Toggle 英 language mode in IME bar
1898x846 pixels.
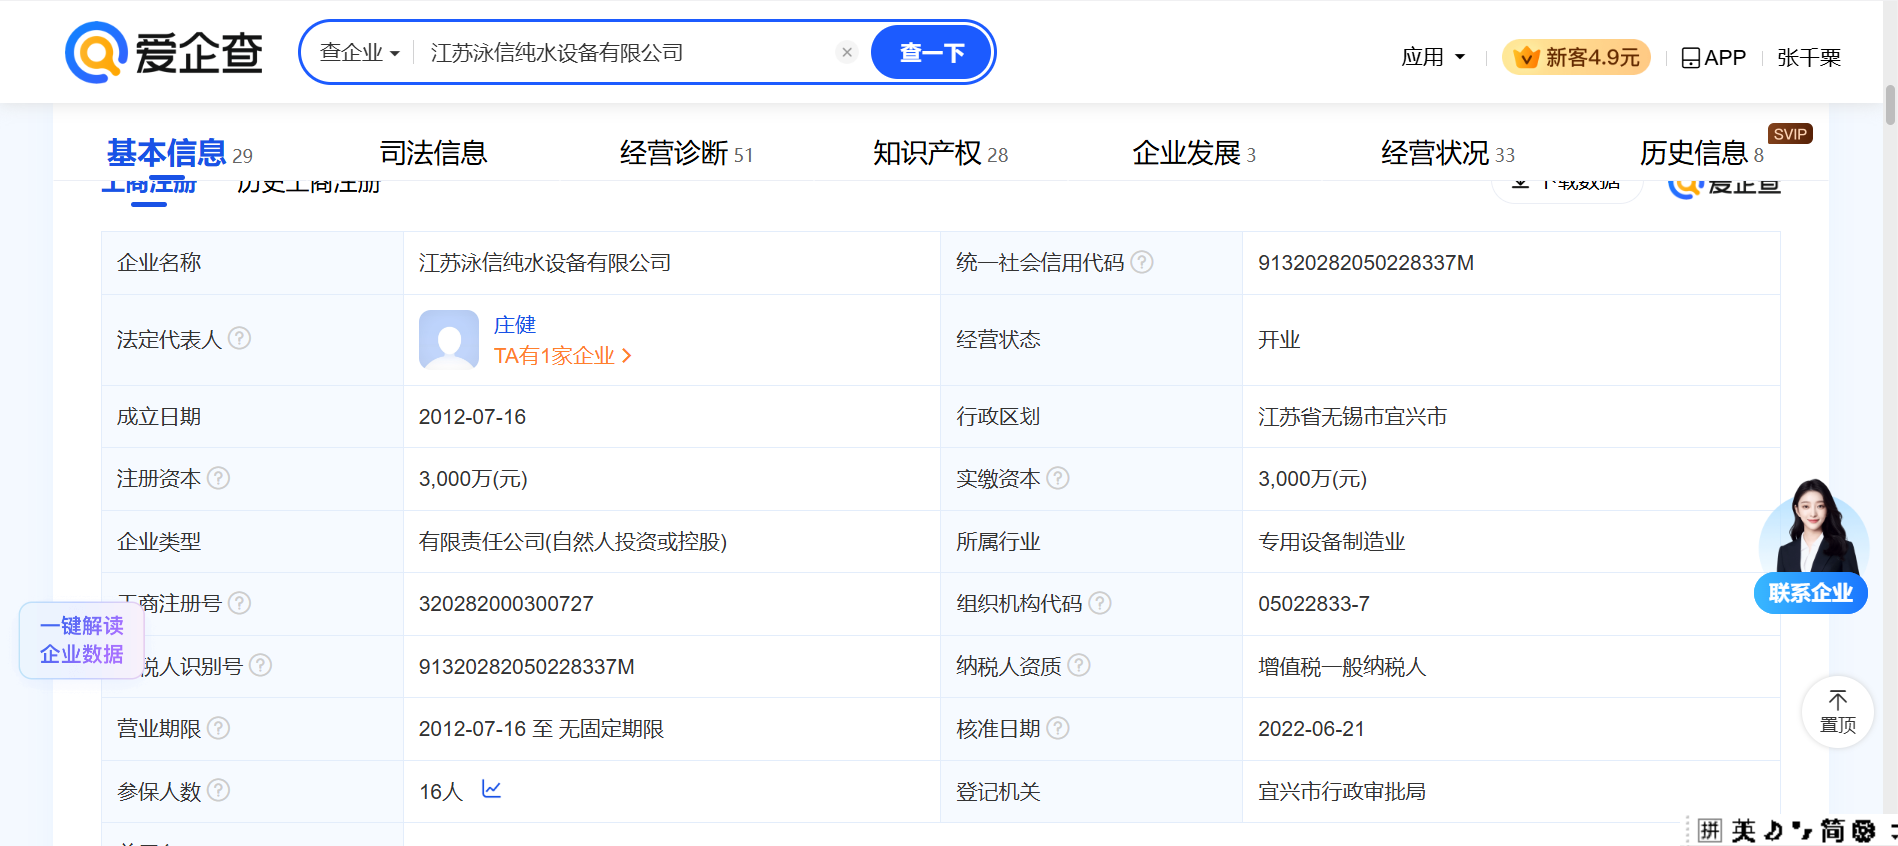point(1744,831)
